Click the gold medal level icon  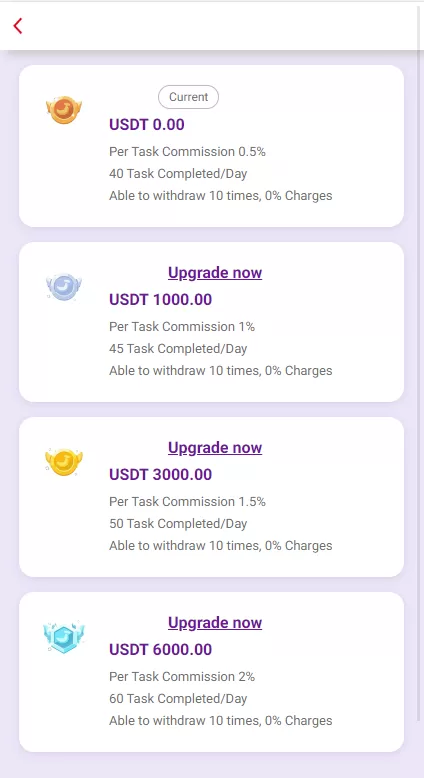(64, 462)
